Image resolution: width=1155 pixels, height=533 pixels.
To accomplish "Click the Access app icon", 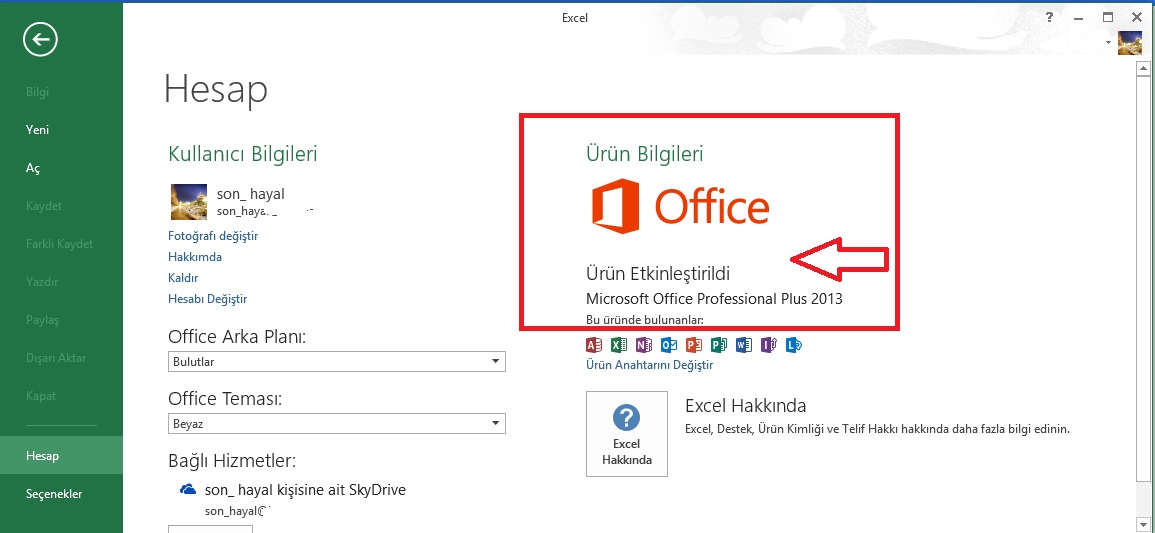I will (x=594, y=344).
